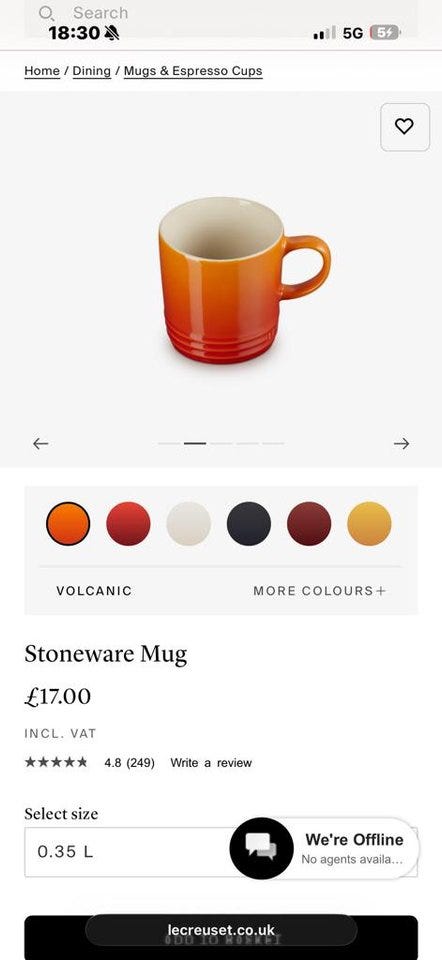Go to previous product image arrow
Image resolution: width=442 pixels, height=960 pixels.
coord(40,443)
